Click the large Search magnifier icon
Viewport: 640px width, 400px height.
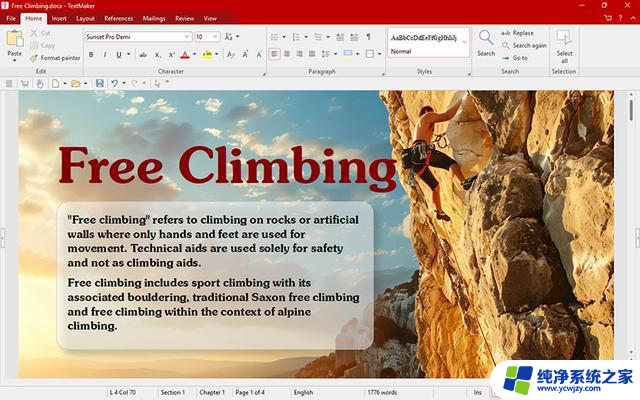[486, 38]
